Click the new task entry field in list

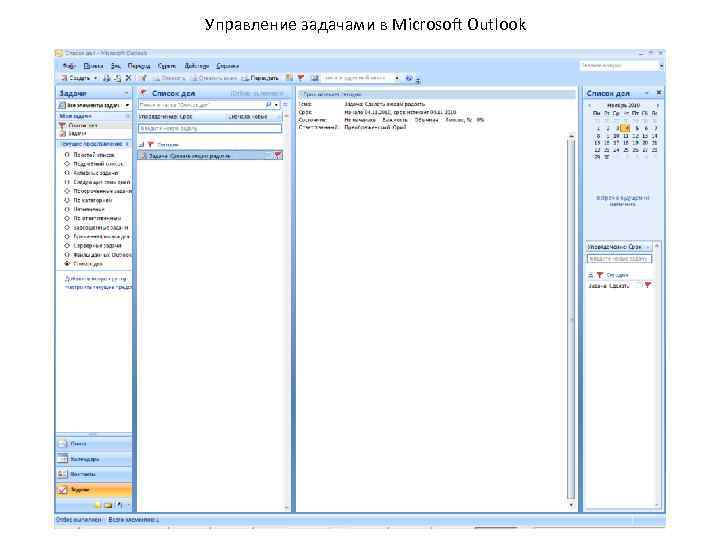click(210, 129)
